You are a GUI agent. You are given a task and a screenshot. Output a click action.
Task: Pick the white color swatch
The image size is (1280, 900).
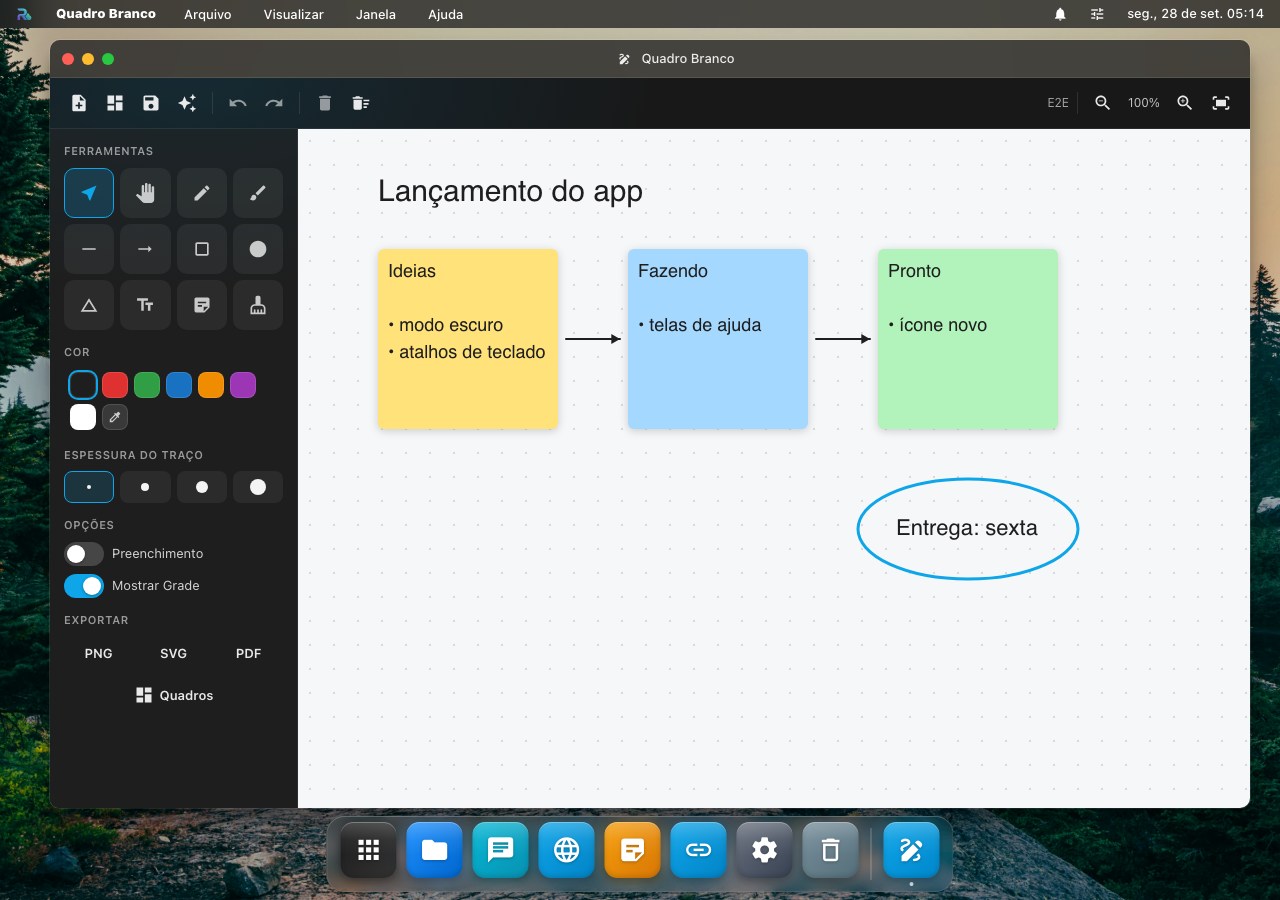[83, 417]
